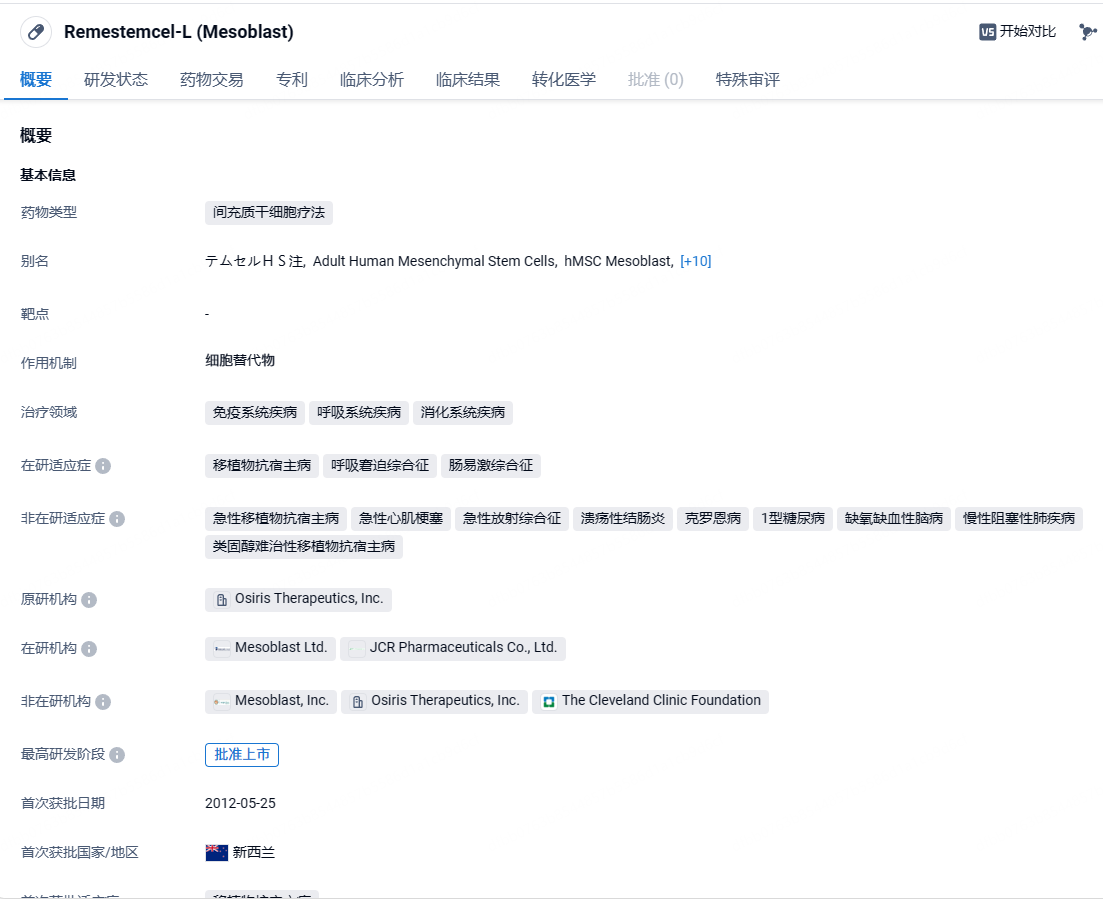Click the 急性移植物抗宿主病 tag
Image resolution: width=1103 pixels, height=899 pixels.
[276, 518]
